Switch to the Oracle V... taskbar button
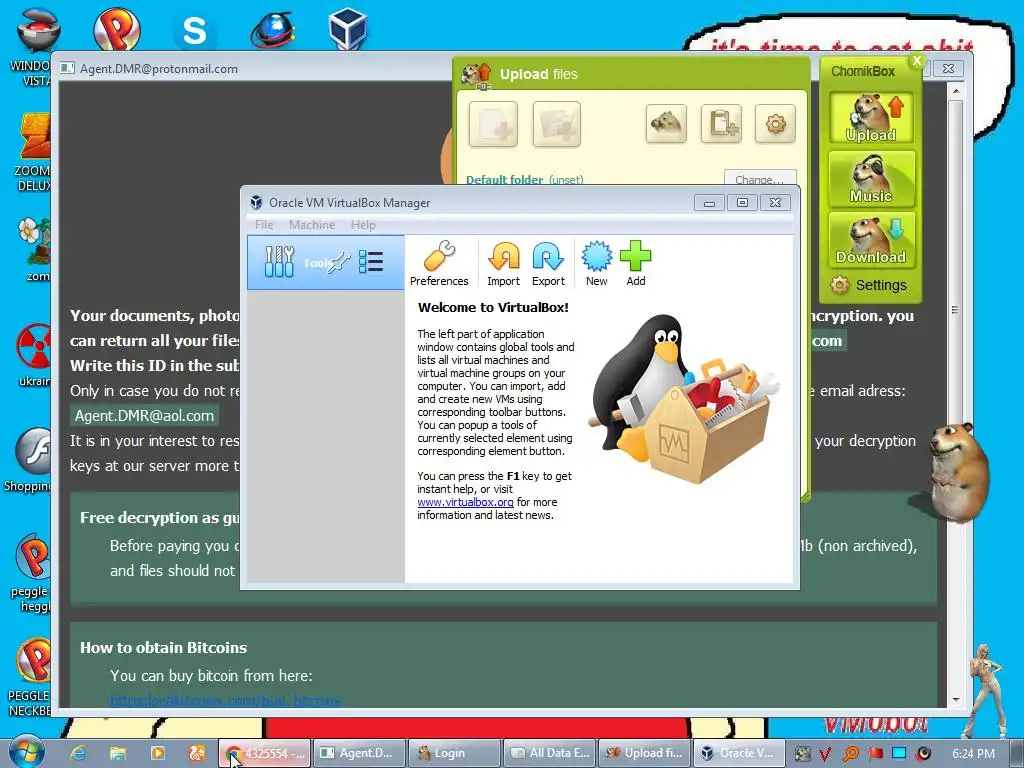Viewport: 1024px width, 768px height. [x=739, y=753]
